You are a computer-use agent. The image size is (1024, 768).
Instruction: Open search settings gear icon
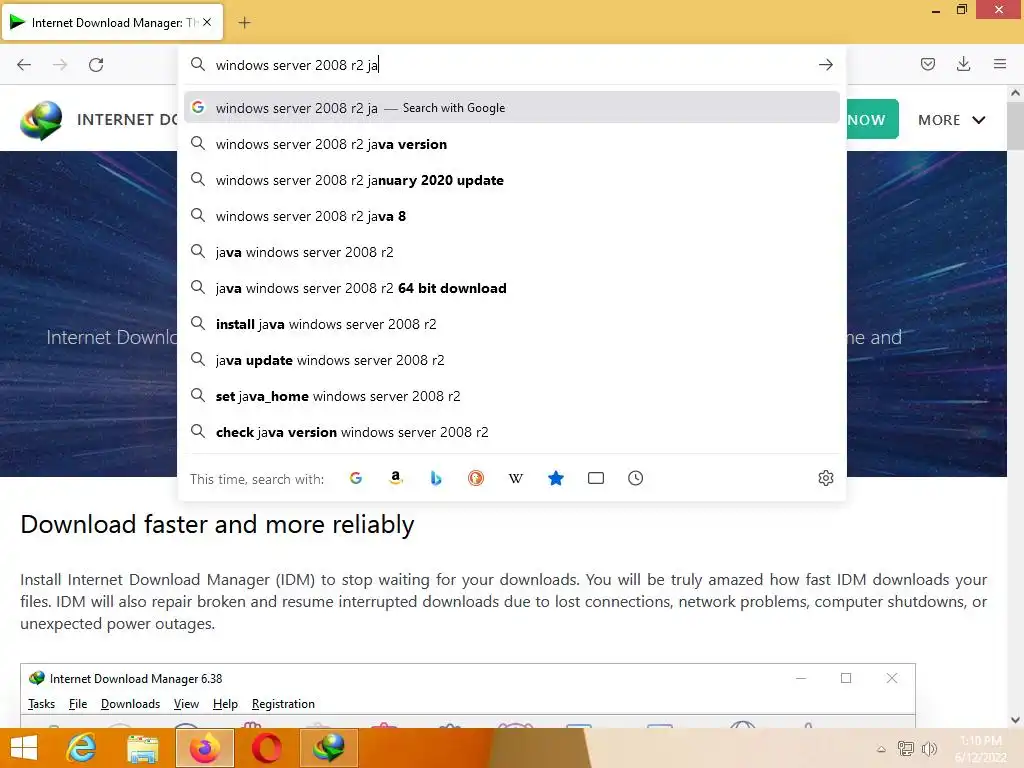[x=825, y=478]
